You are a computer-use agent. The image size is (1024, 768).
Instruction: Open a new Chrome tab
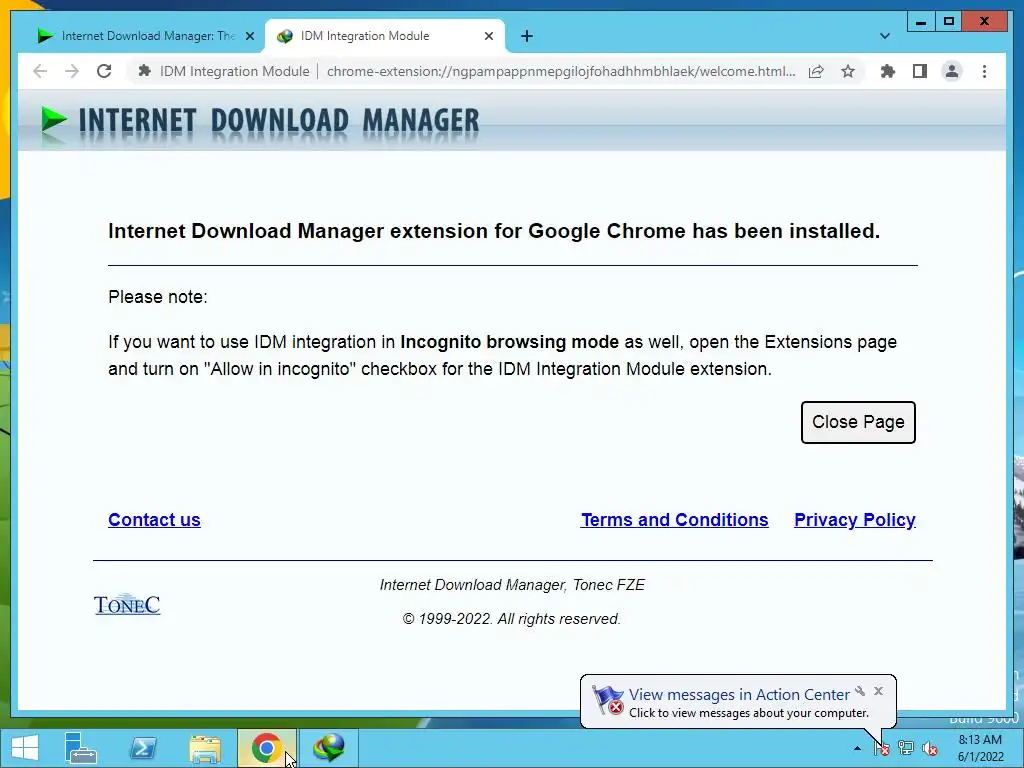(x=527, y=37)
